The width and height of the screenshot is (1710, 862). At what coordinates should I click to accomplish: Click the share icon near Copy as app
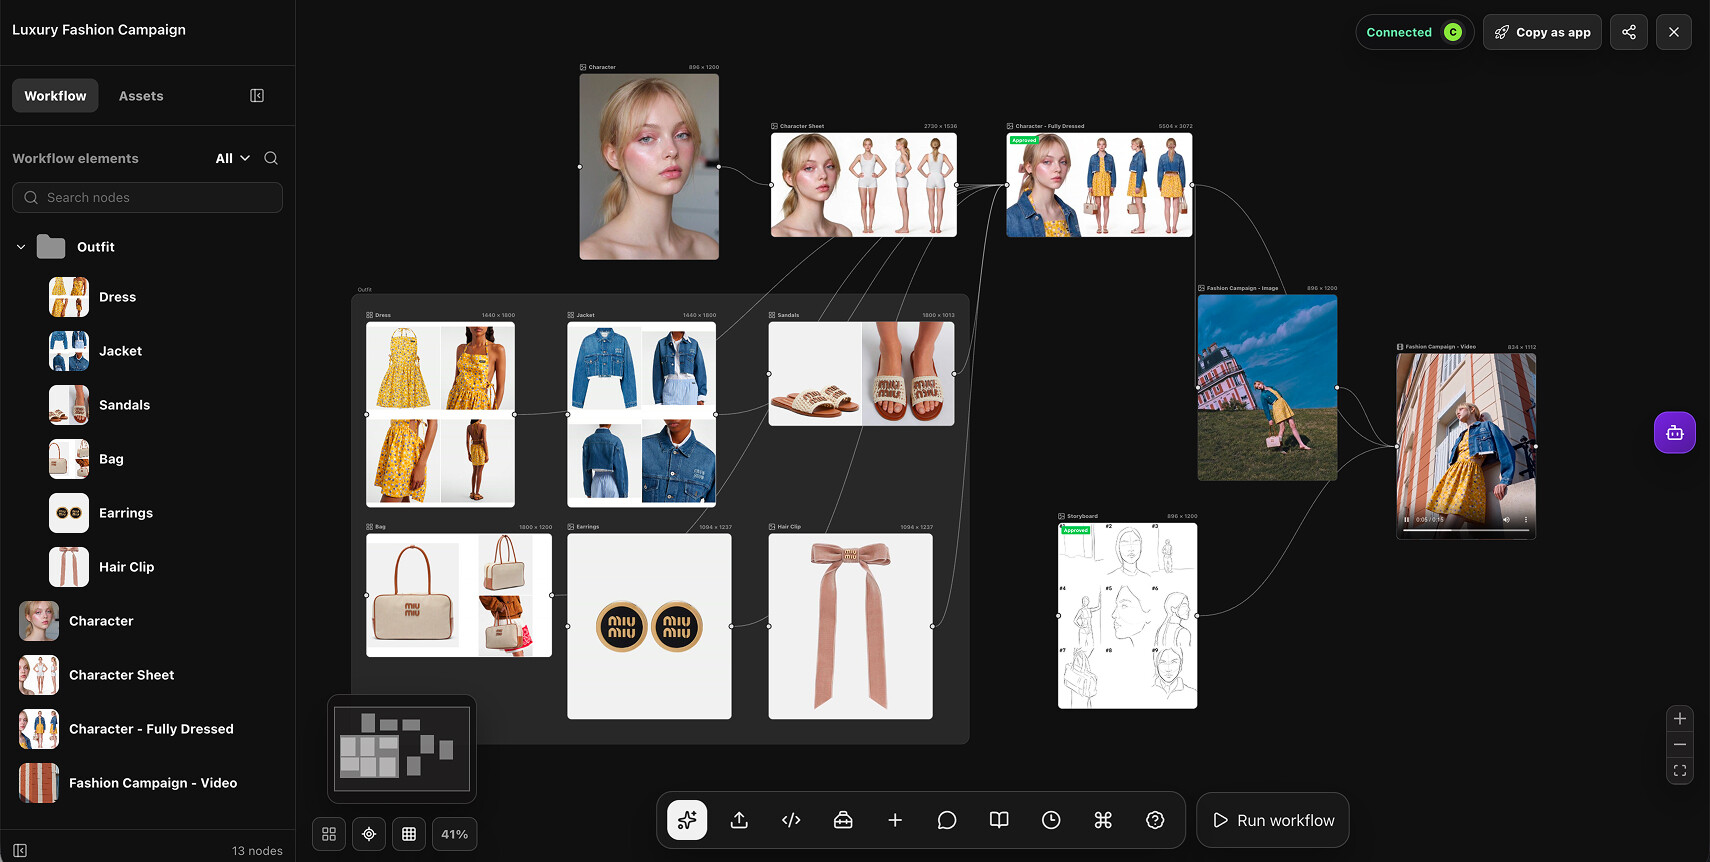[x=1629, y=32]
